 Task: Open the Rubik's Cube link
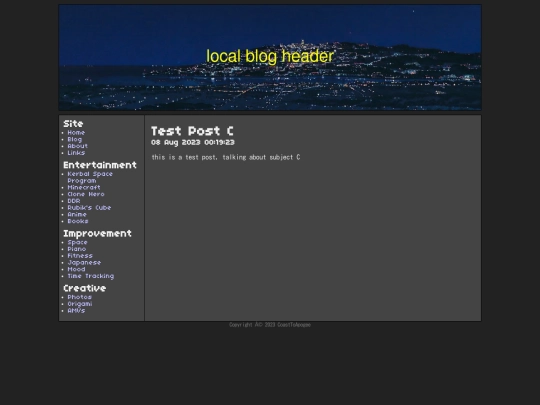point(89,208)
